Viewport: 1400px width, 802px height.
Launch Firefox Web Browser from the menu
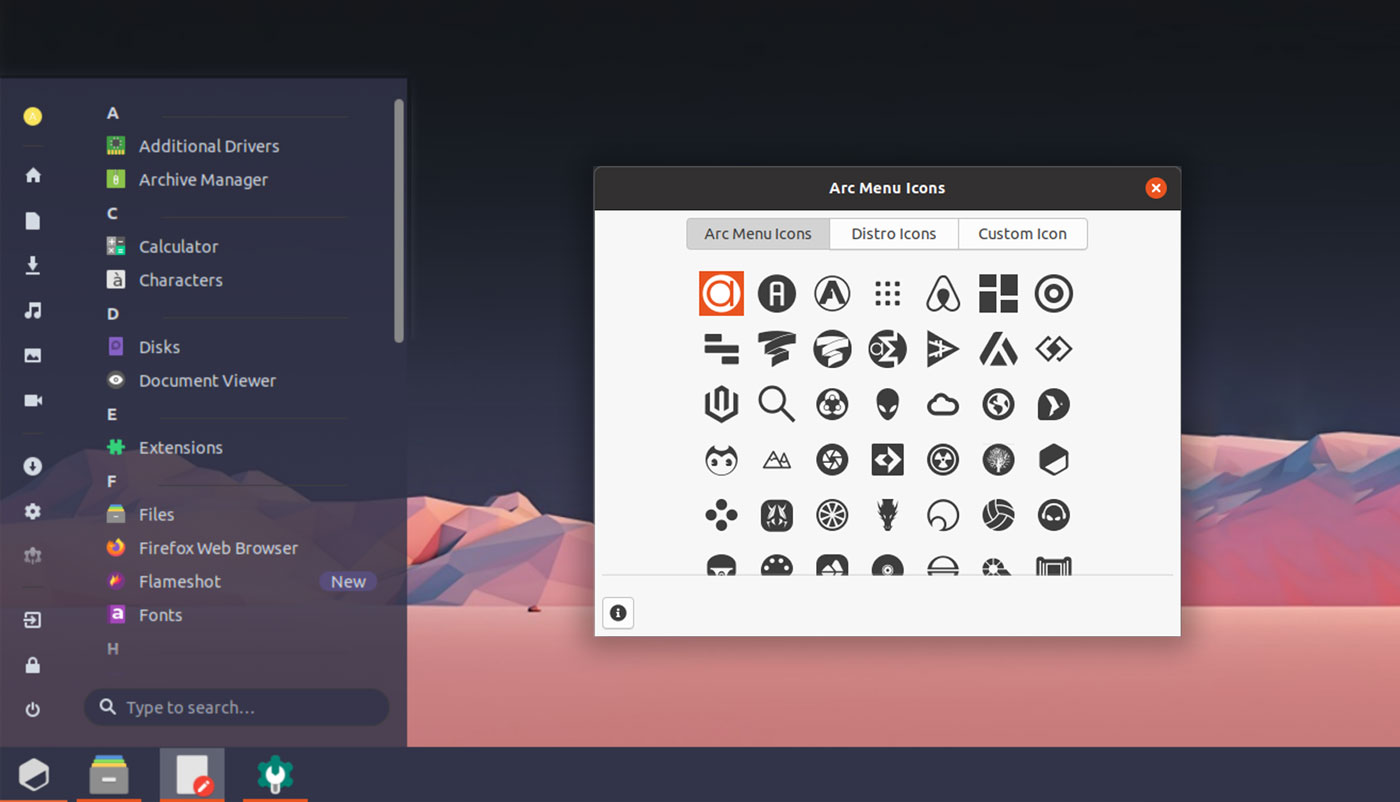(x=217, y=548)
